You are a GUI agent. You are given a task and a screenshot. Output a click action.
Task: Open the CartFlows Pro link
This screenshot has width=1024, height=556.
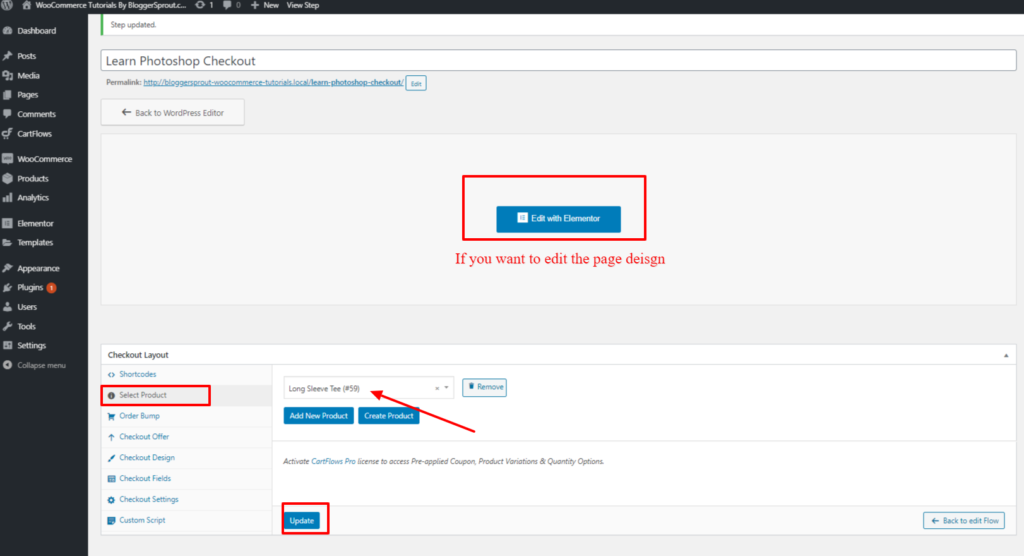coord(333,461)
